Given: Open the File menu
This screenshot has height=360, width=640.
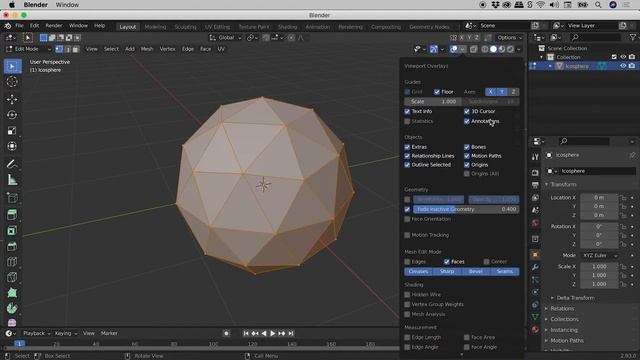Looking at the screenshot, I should 19,26.
